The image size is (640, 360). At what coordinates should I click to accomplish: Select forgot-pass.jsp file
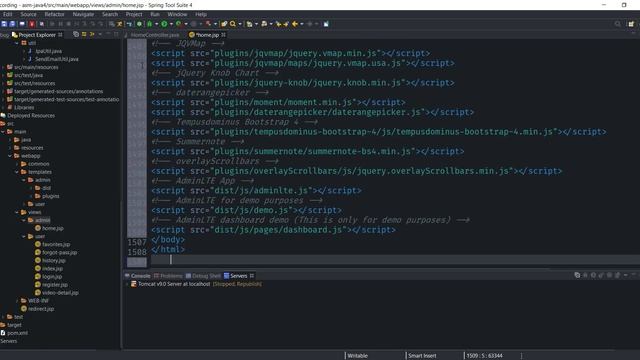click(x=60, y=253)
